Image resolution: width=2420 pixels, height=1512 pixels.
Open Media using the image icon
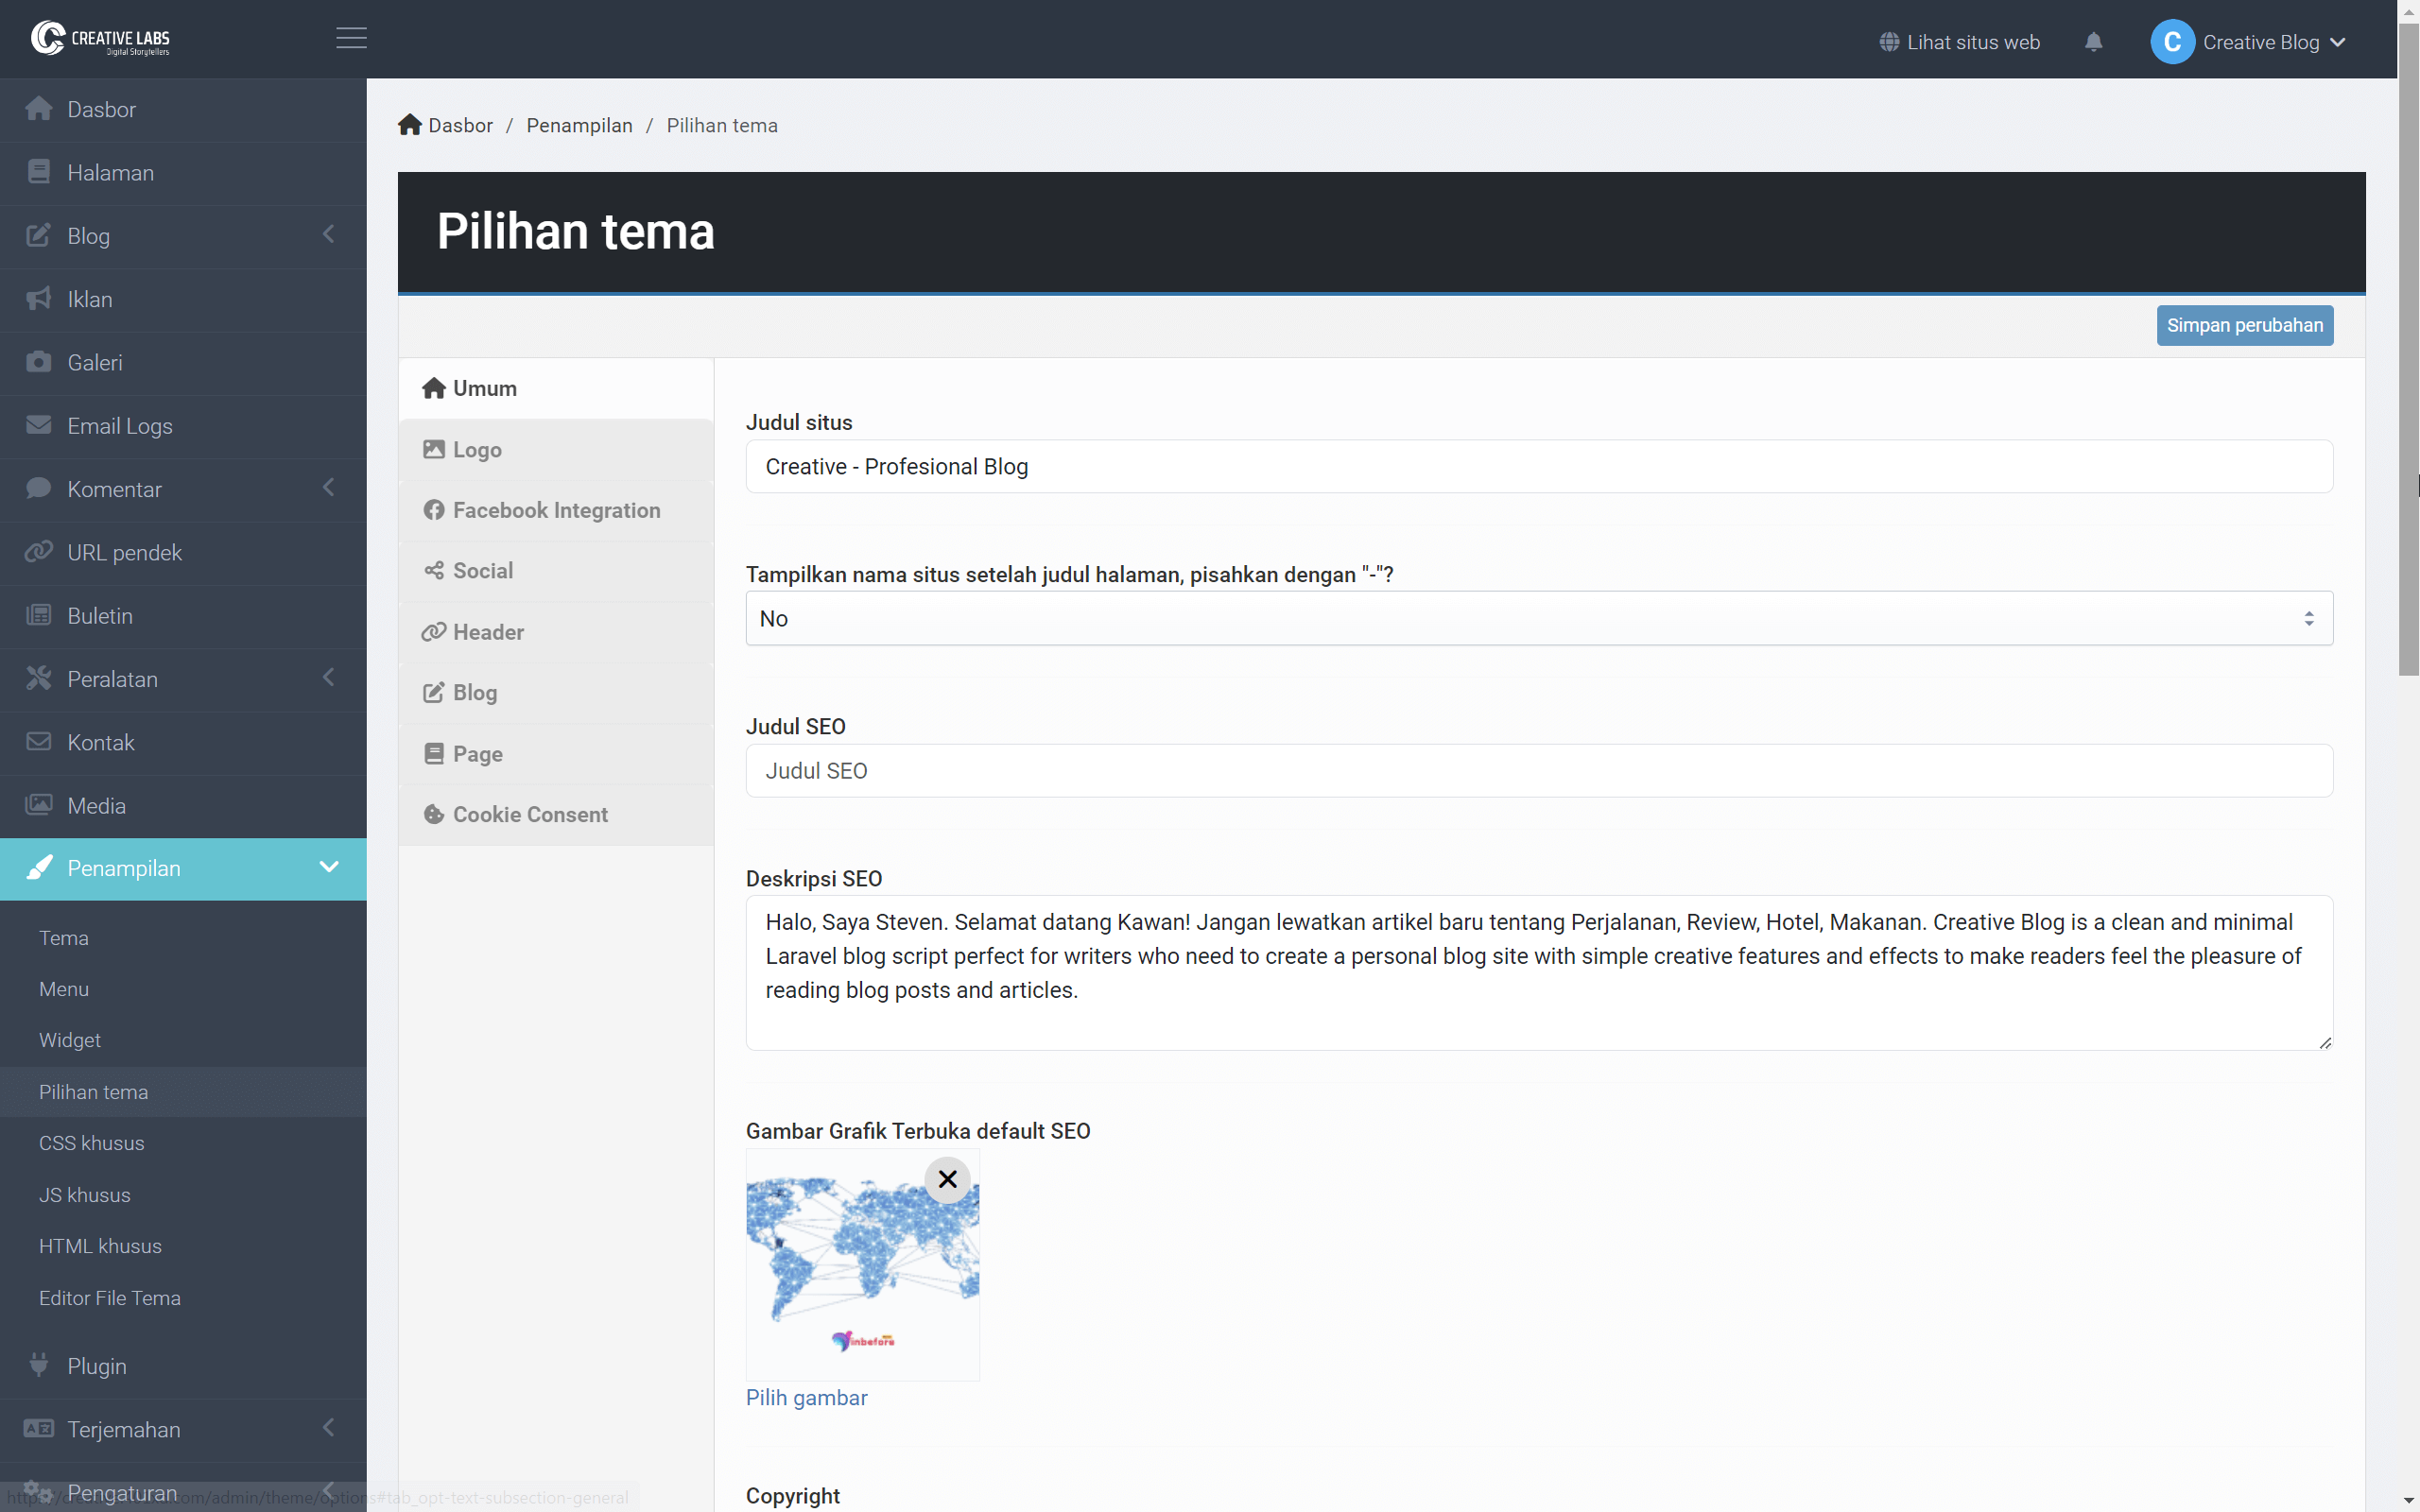pyautogui.click(x=39, y=805)
